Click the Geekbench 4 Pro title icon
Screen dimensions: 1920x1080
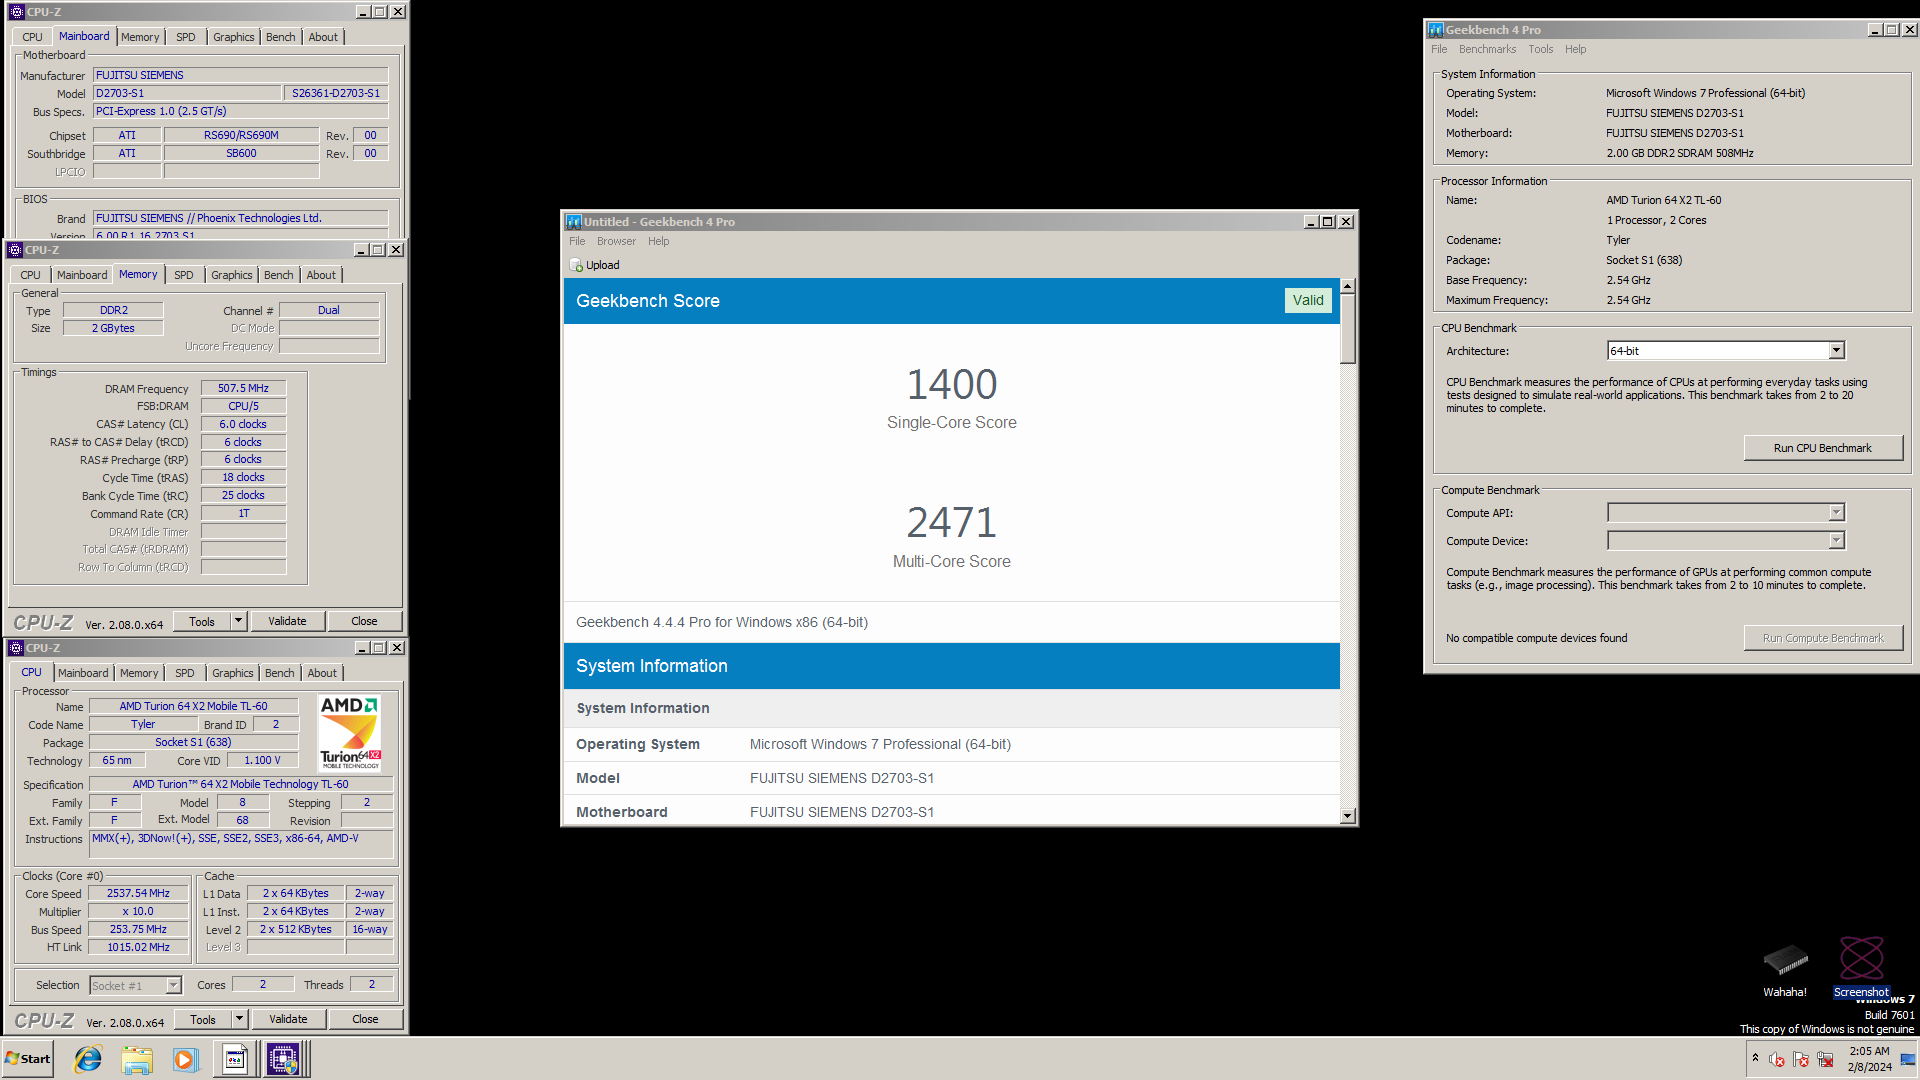pyautogui.click(x=1436, y=30)
